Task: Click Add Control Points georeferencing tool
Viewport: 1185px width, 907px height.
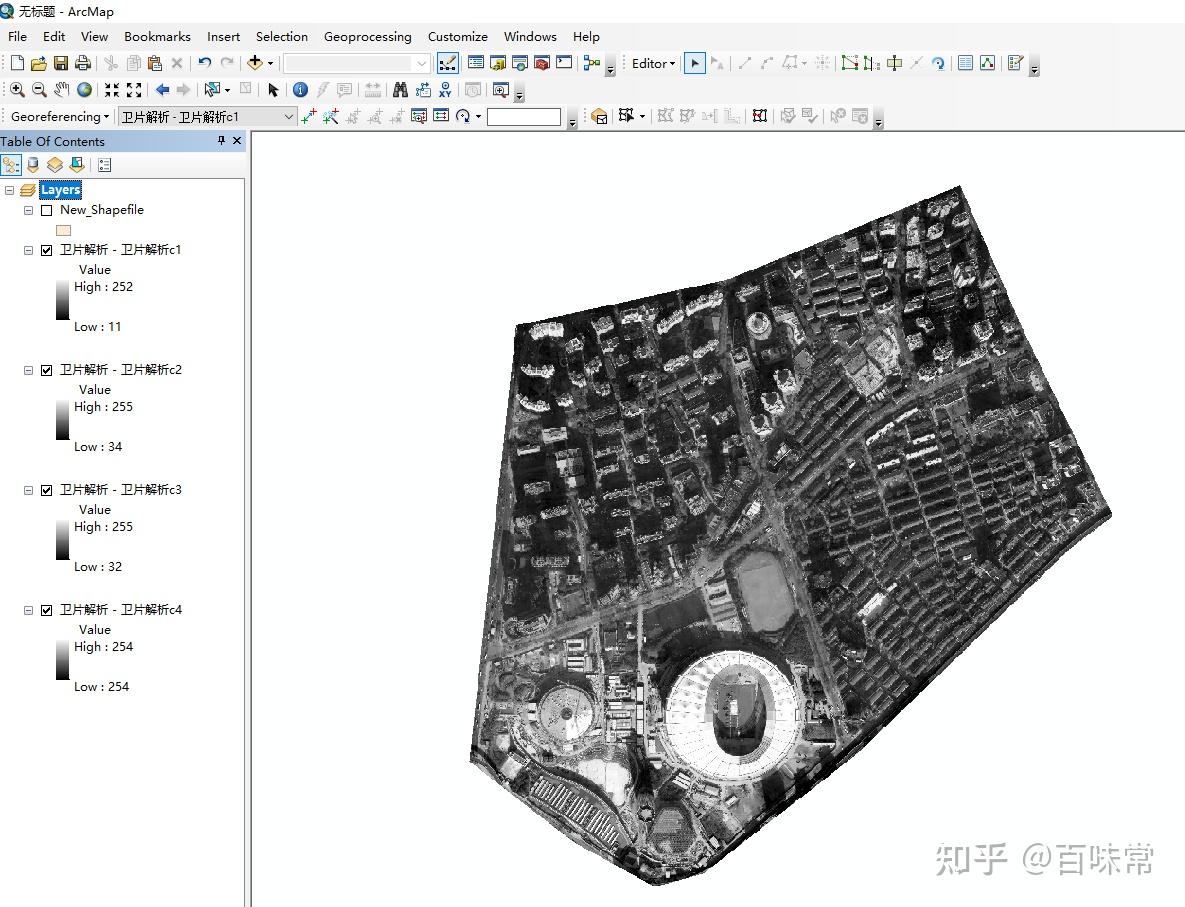Action: [x=308, y=117]
